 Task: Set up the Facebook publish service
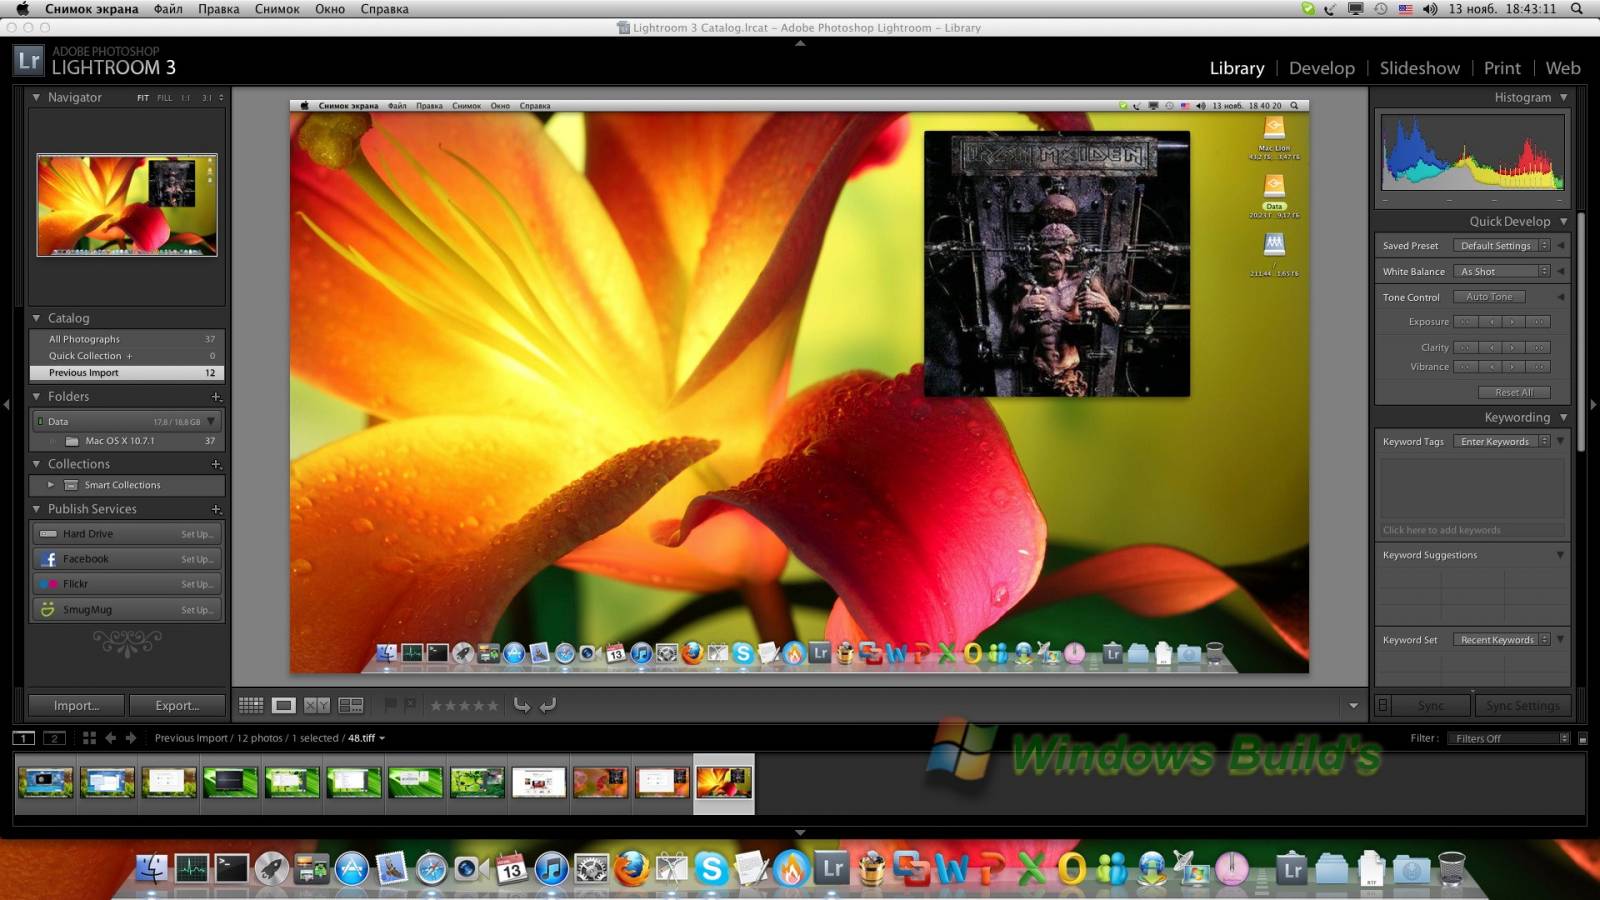(196, 560)
